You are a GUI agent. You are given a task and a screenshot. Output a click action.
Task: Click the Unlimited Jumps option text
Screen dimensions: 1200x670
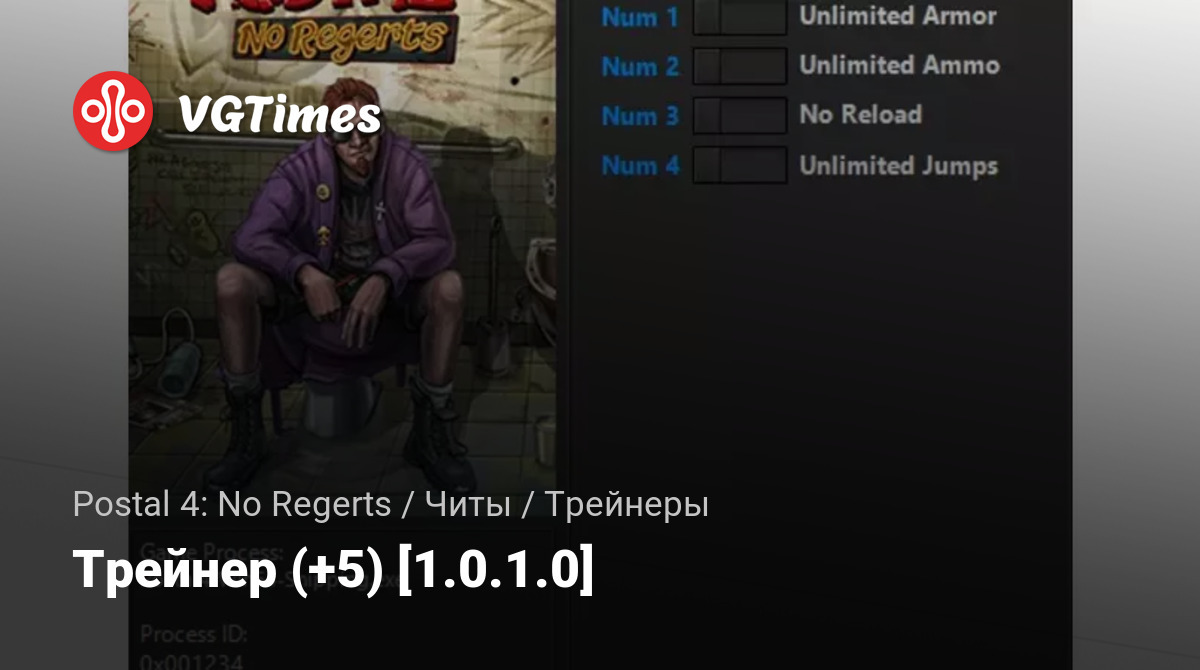(x=899, y=165)
